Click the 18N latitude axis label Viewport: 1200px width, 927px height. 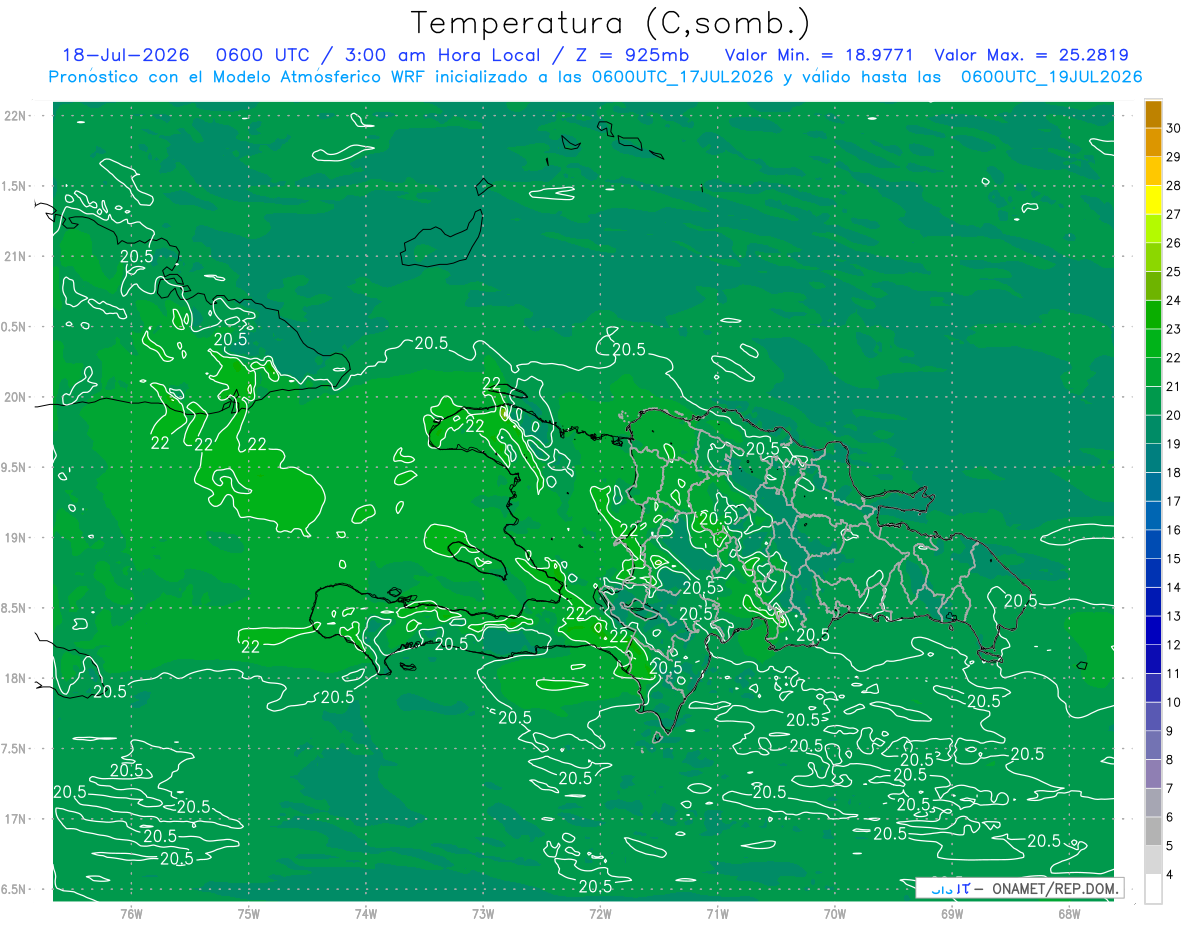pos(17,678)
